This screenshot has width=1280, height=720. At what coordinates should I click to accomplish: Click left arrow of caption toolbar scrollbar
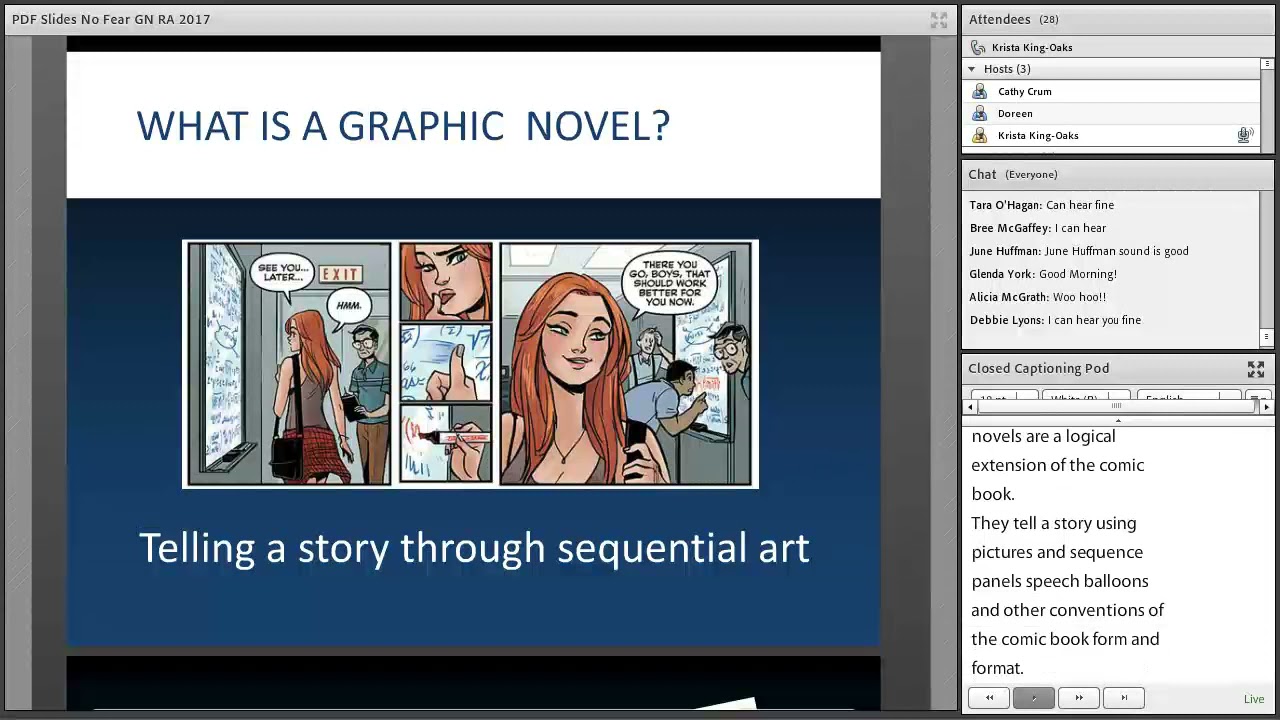[970, 407]
